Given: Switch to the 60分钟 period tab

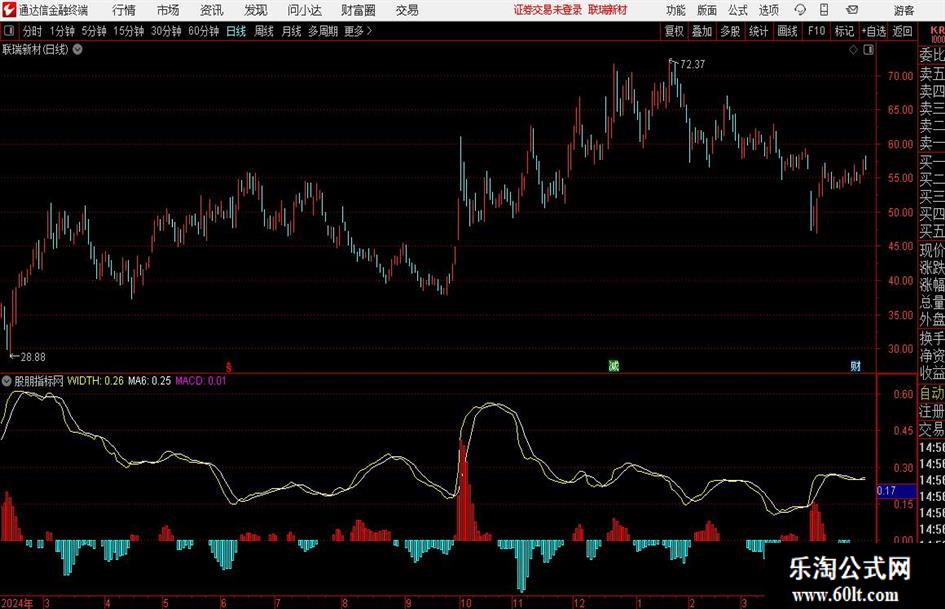Looking at the screenshot, I should click(x=203, y=31).
